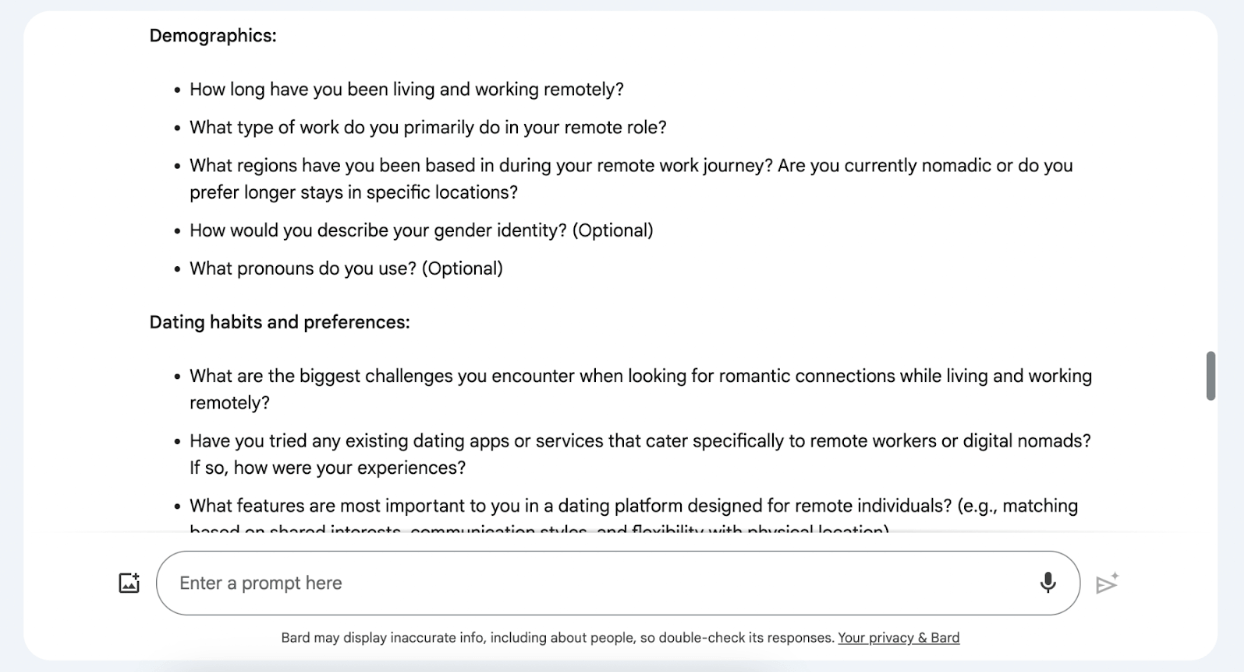
Task: Click the plus badge on the send icon
Action: pyautogui.click(x=1115, y=574)
